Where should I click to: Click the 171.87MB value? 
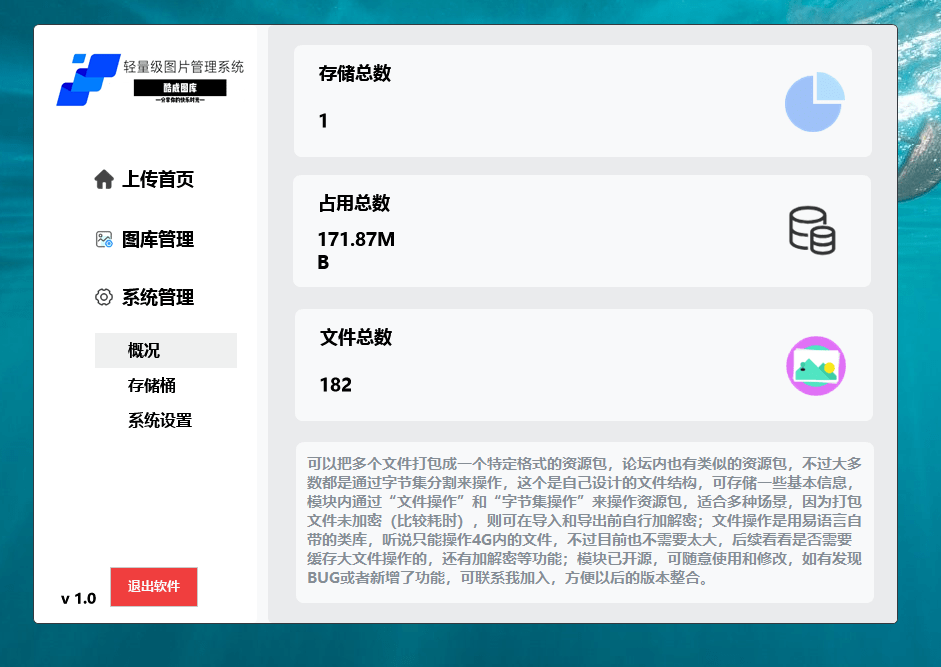[356, 250]
